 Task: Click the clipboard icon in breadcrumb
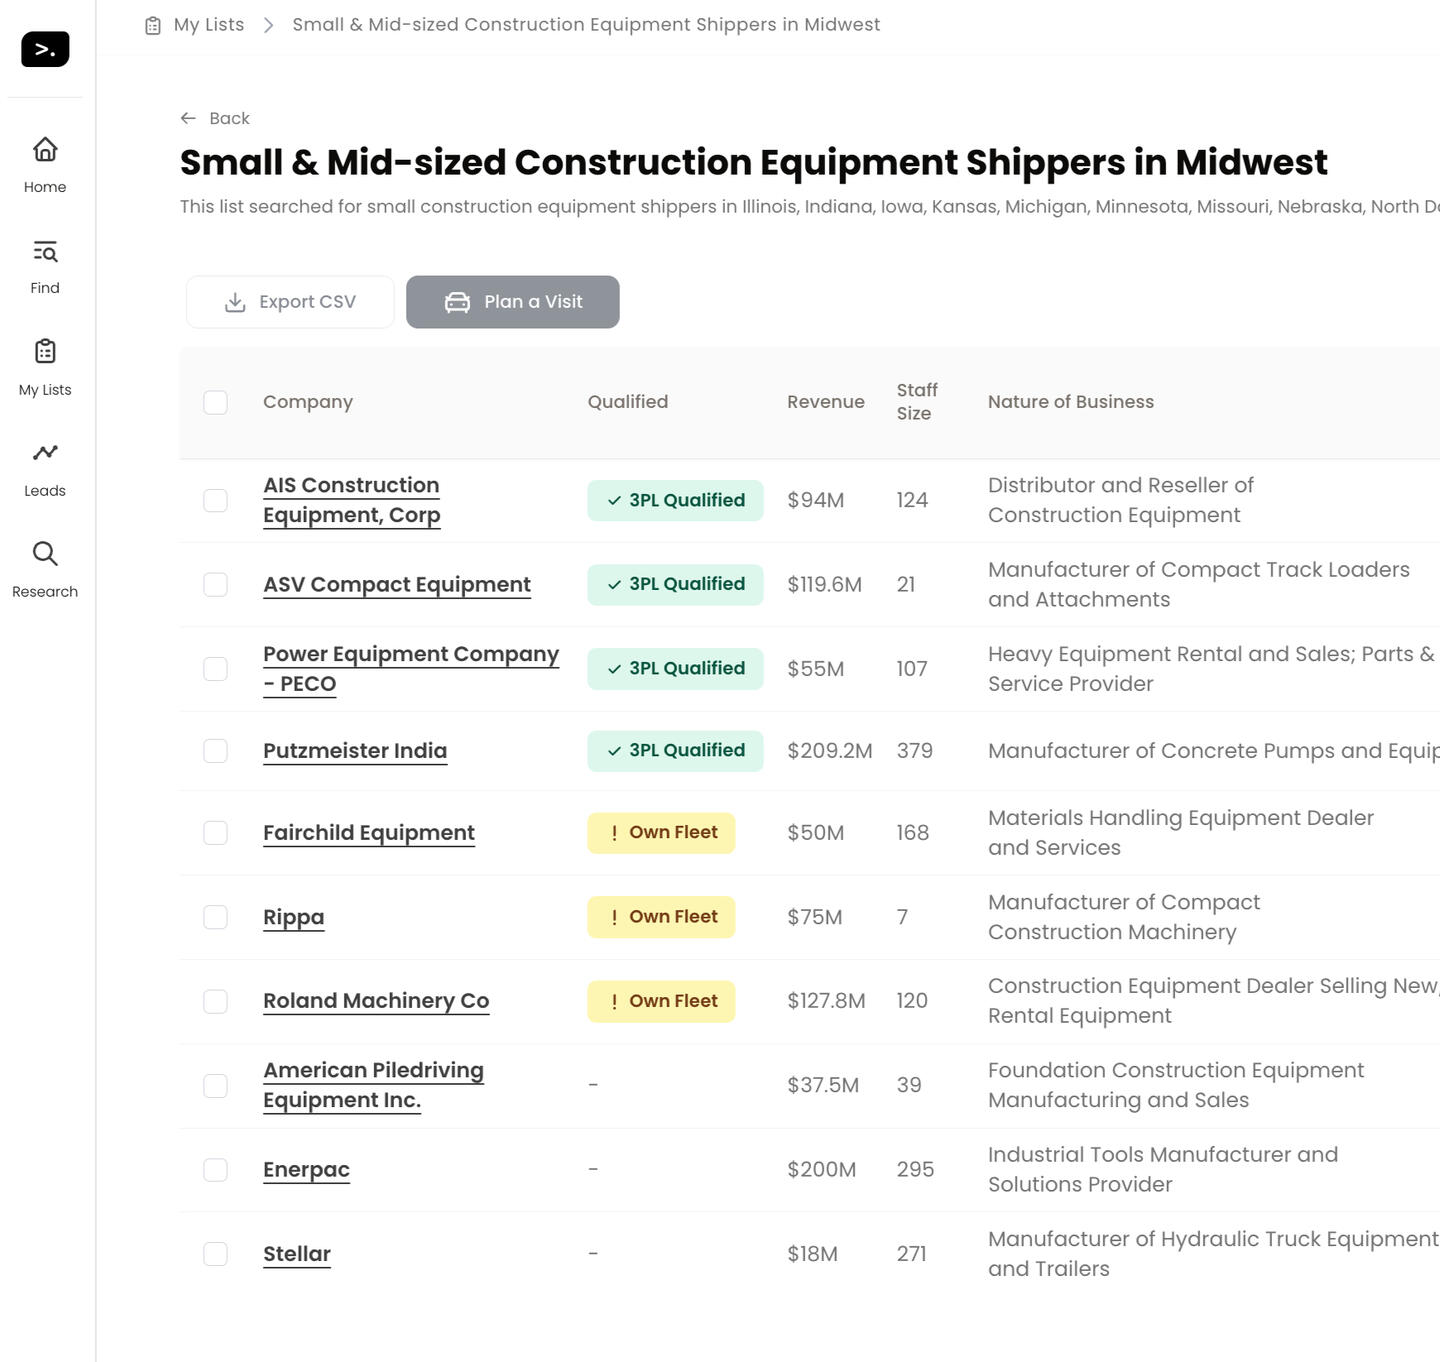(x=153, y=25)
